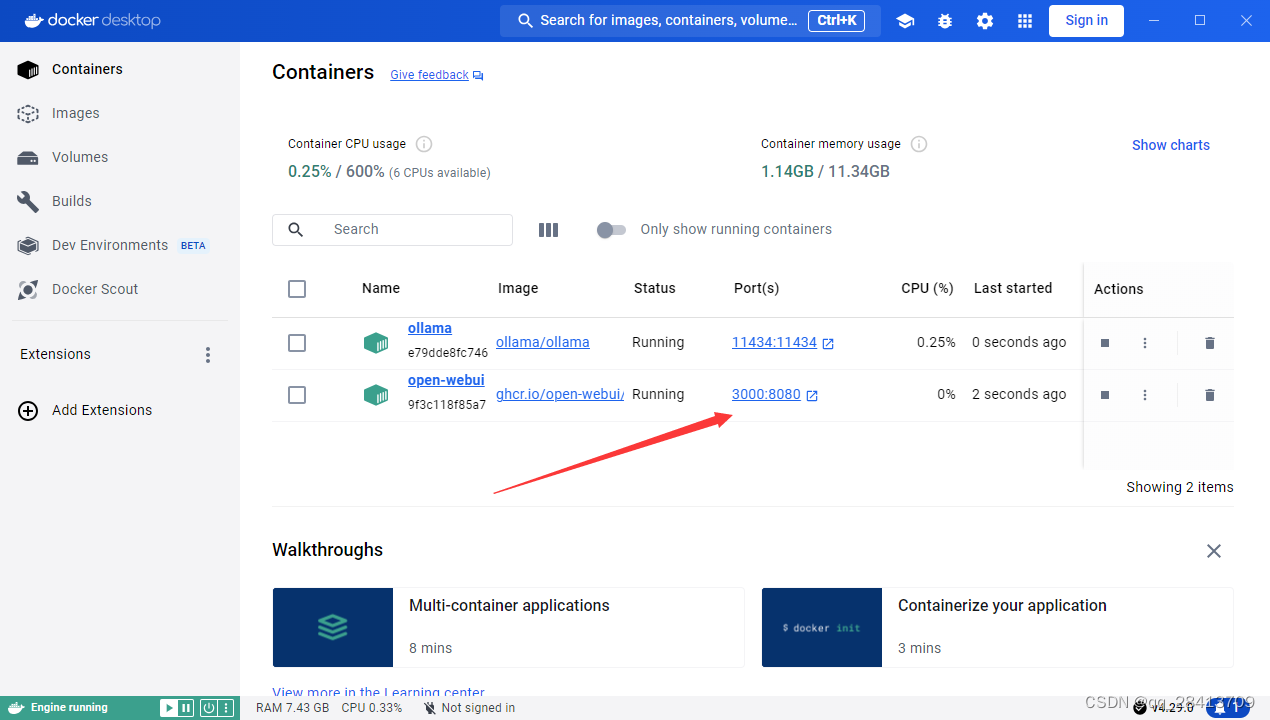Open the Troubleshoot bug icon
1270x720 pixels.
pos(945,21)
